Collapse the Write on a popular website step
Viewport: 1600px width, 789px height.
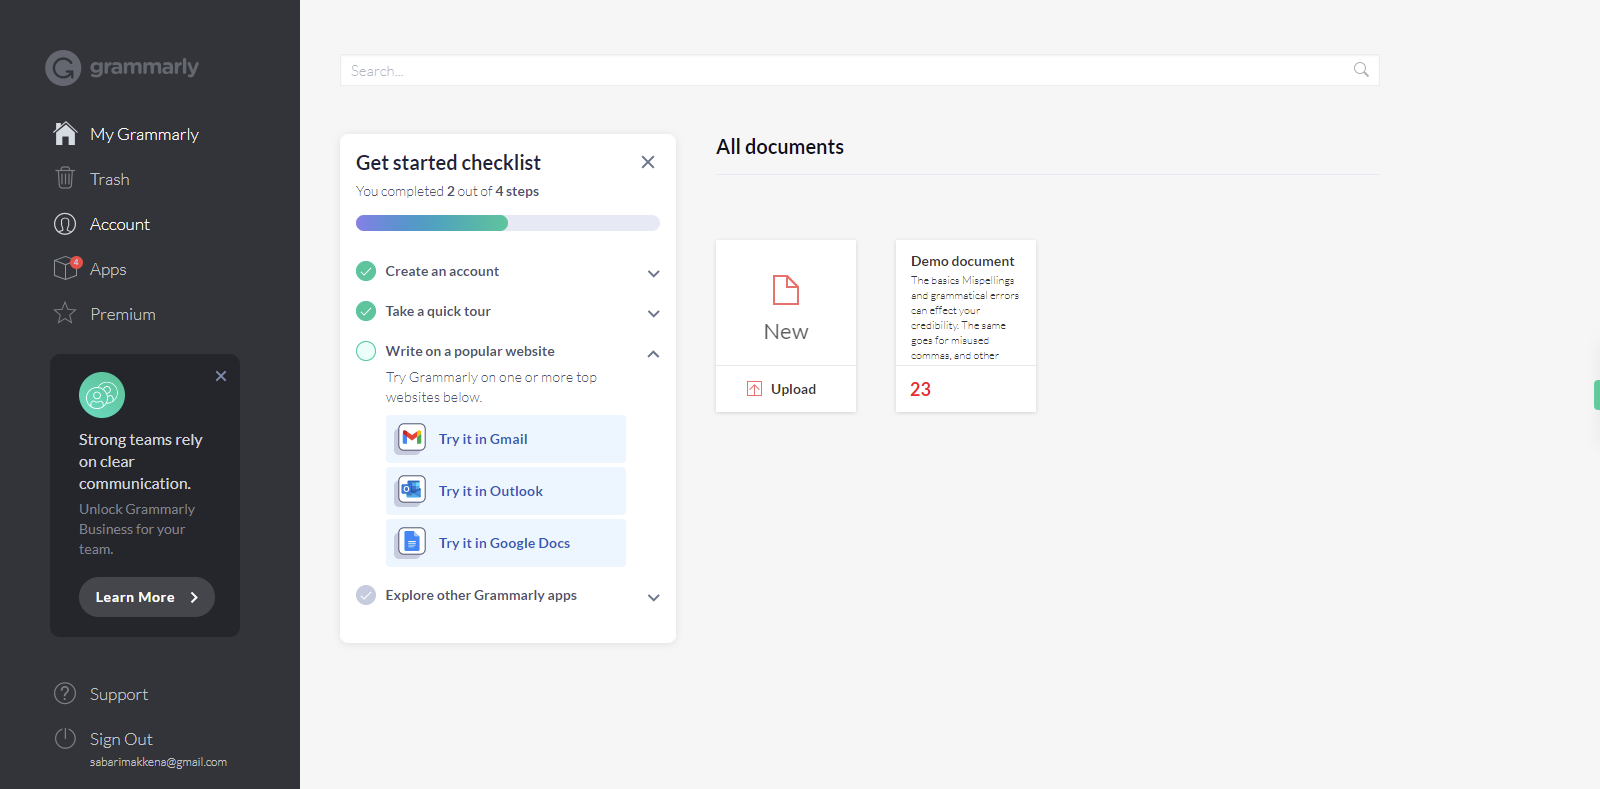click(653, 353)
